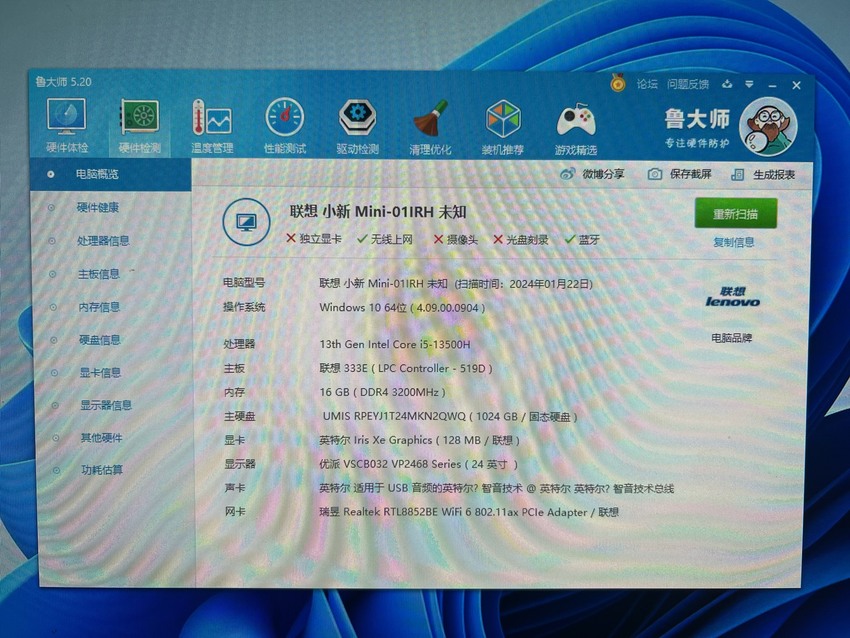Go to 清理优化 cleanup optimization
The width and height of the screenshot is (850, 638).
pyautogui.click(x=430, y=127)
